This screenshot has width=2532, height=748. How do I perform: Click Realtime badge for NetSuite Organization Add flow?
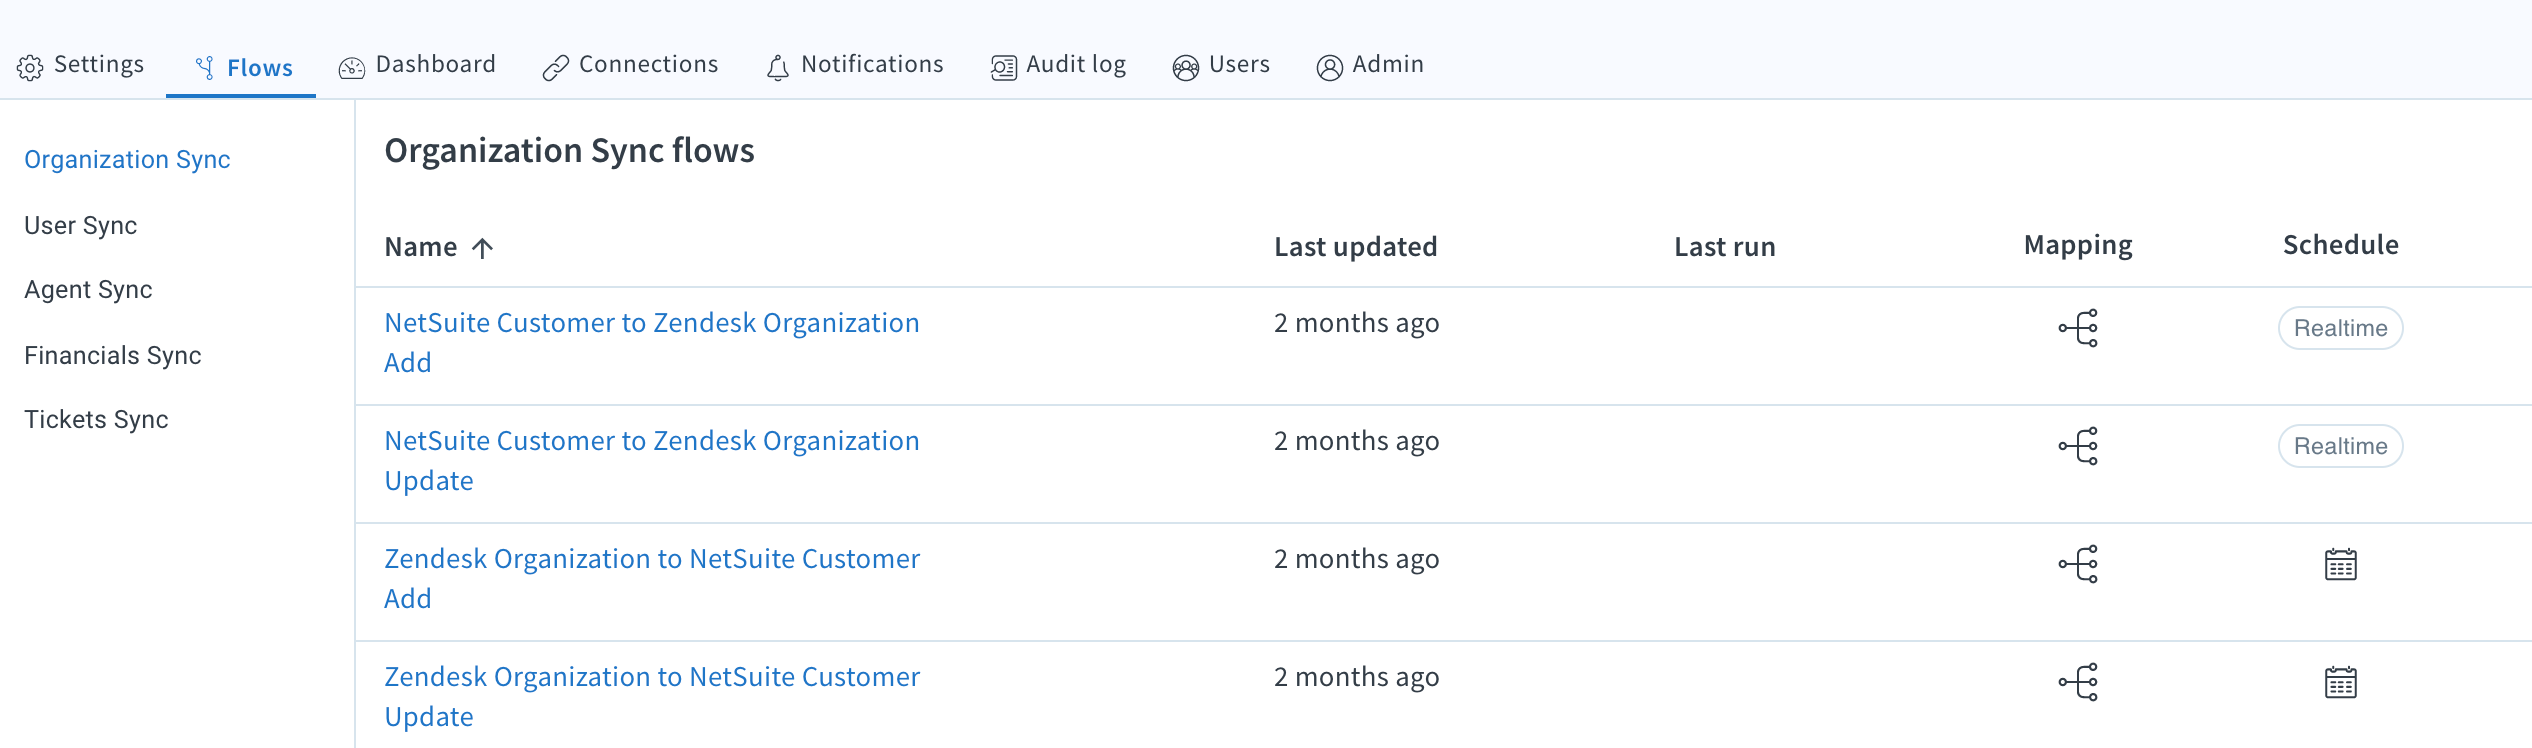2340,328
